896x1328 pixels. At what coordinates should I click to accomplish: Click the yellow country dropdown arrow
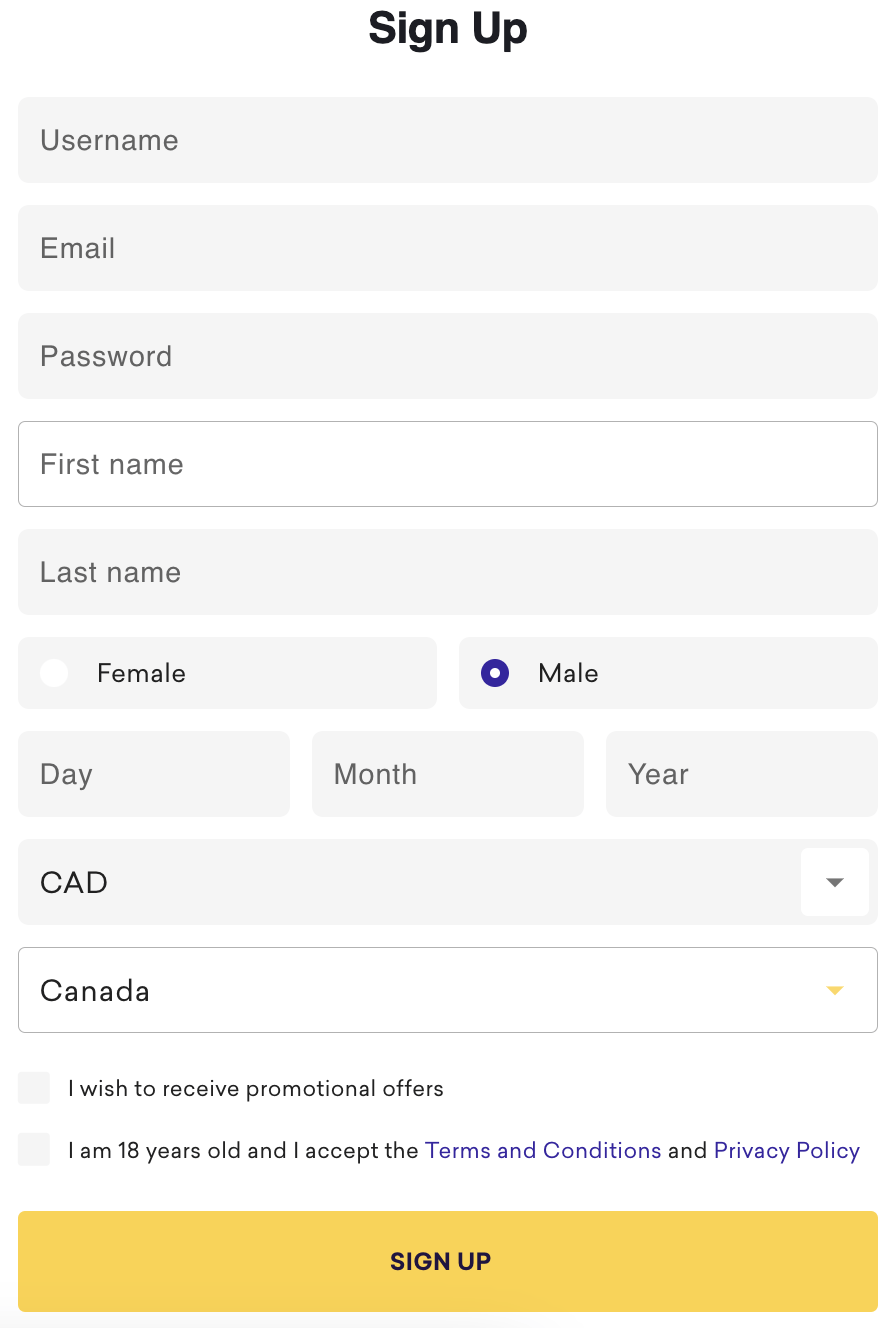click(835, 990)
